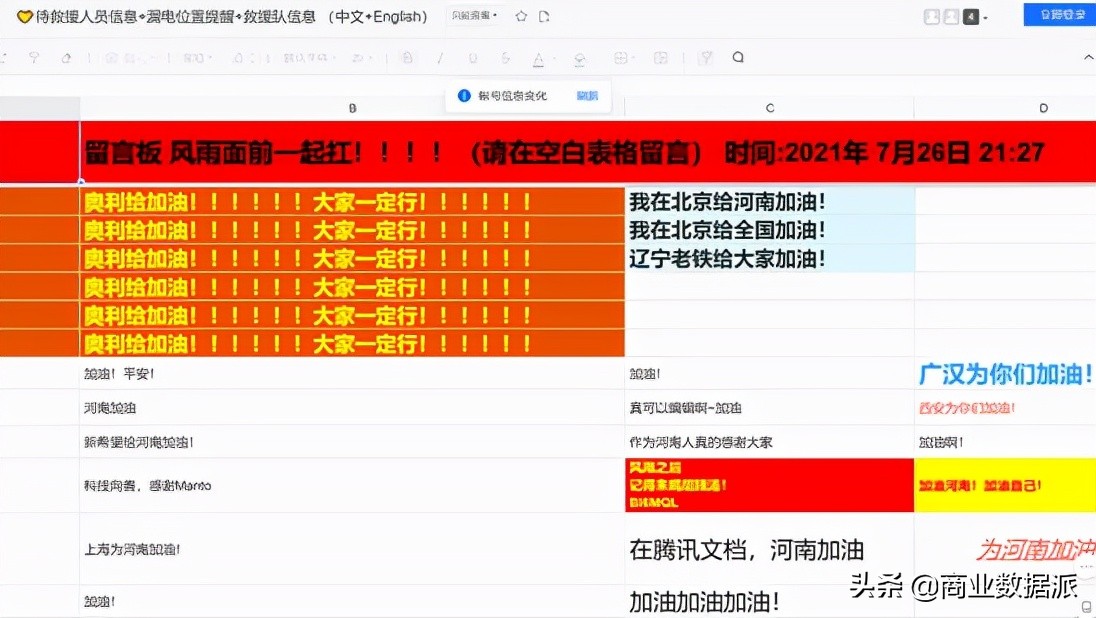Open the fill color paint bucket
The height and width of the screenshot is (618, 1096).
coord(579,59)
